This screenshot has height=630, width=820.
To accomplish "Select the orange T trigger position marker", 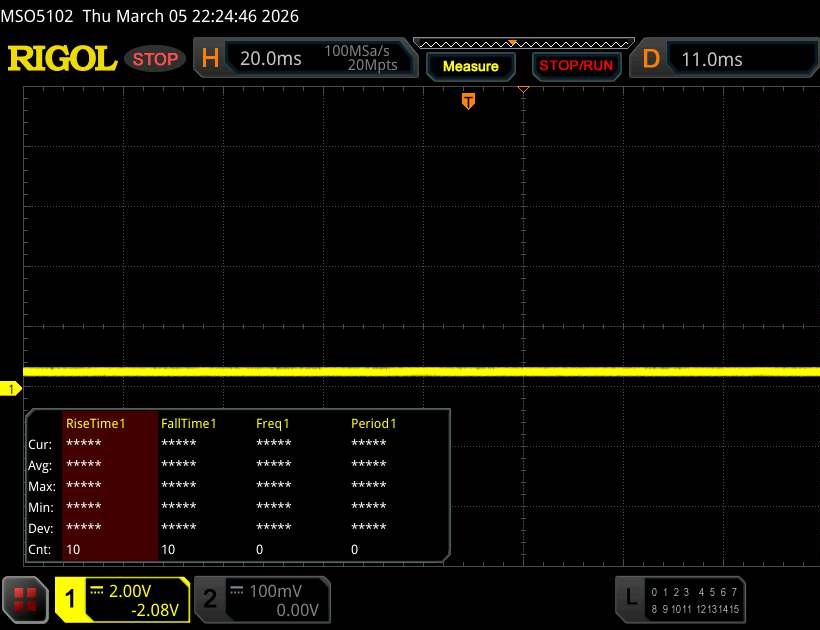I will click(468, 101).
